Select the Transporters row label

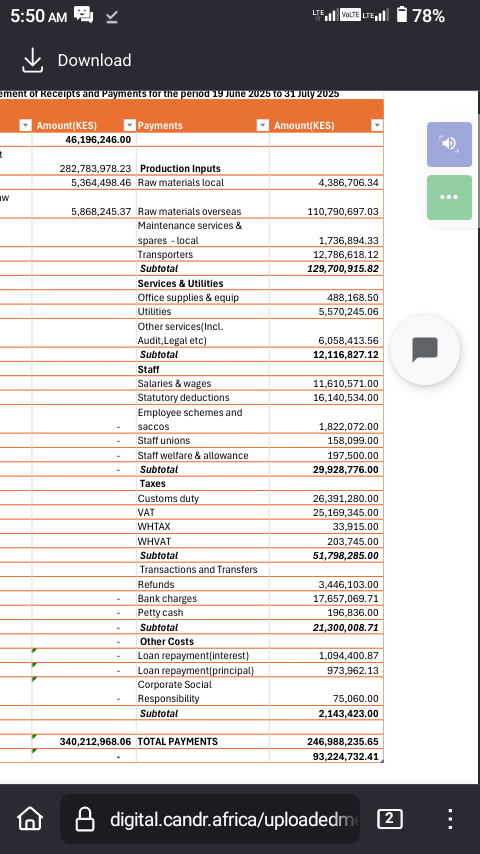165,254
